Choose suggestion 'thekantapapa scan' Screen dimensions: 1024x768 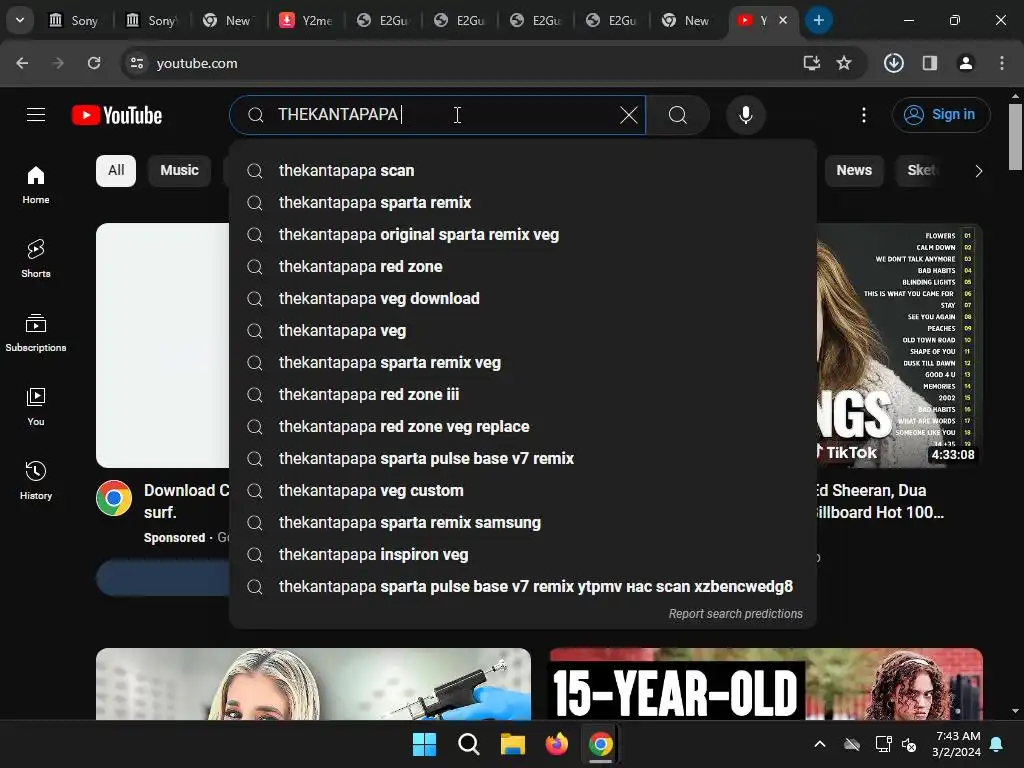(x=522, y=170)
